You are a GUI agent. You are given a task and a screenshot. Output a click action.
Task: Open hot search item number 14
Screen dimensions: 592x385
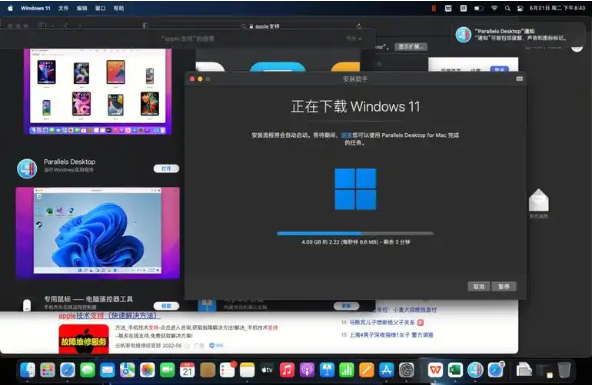tap(382, 322)
